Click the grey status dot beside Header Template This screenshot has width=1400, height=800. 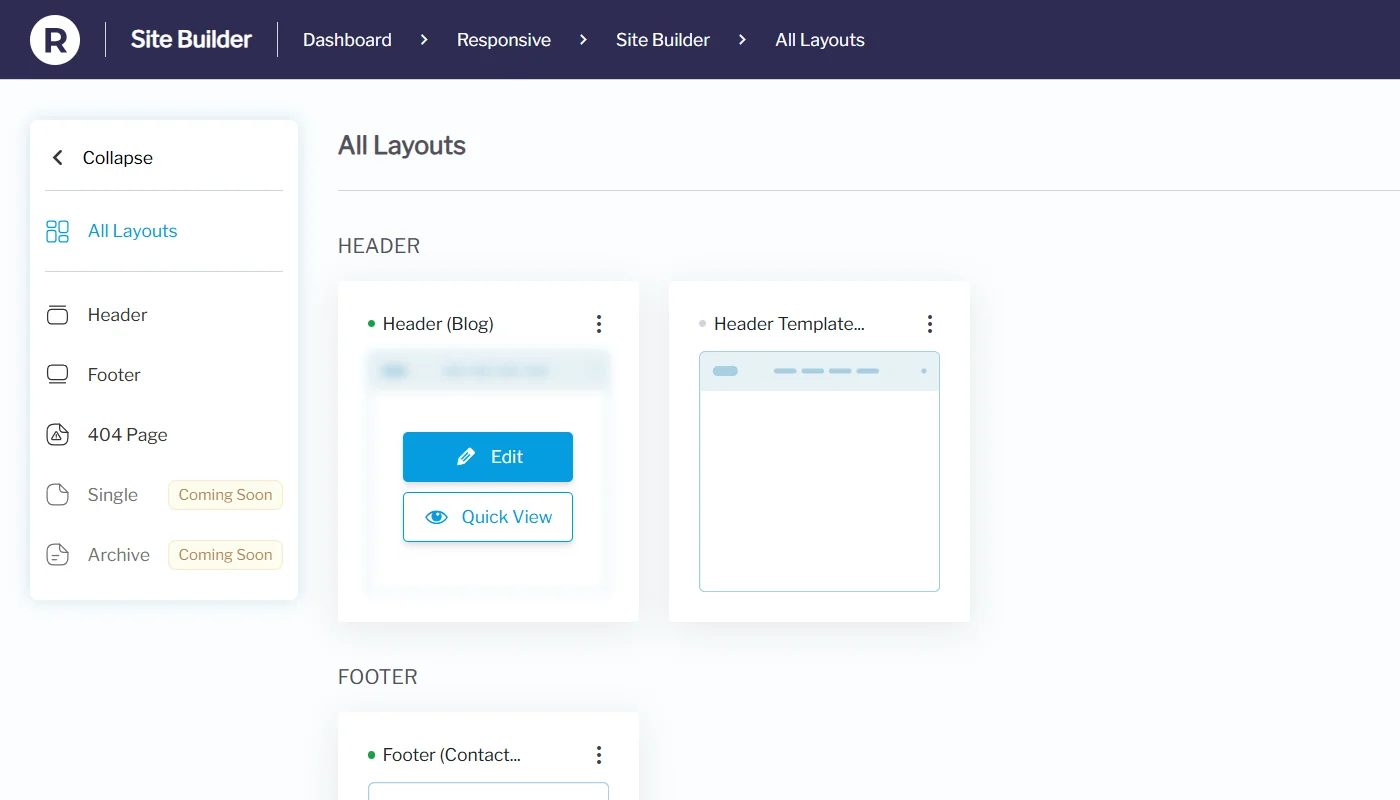pos(703,324)
